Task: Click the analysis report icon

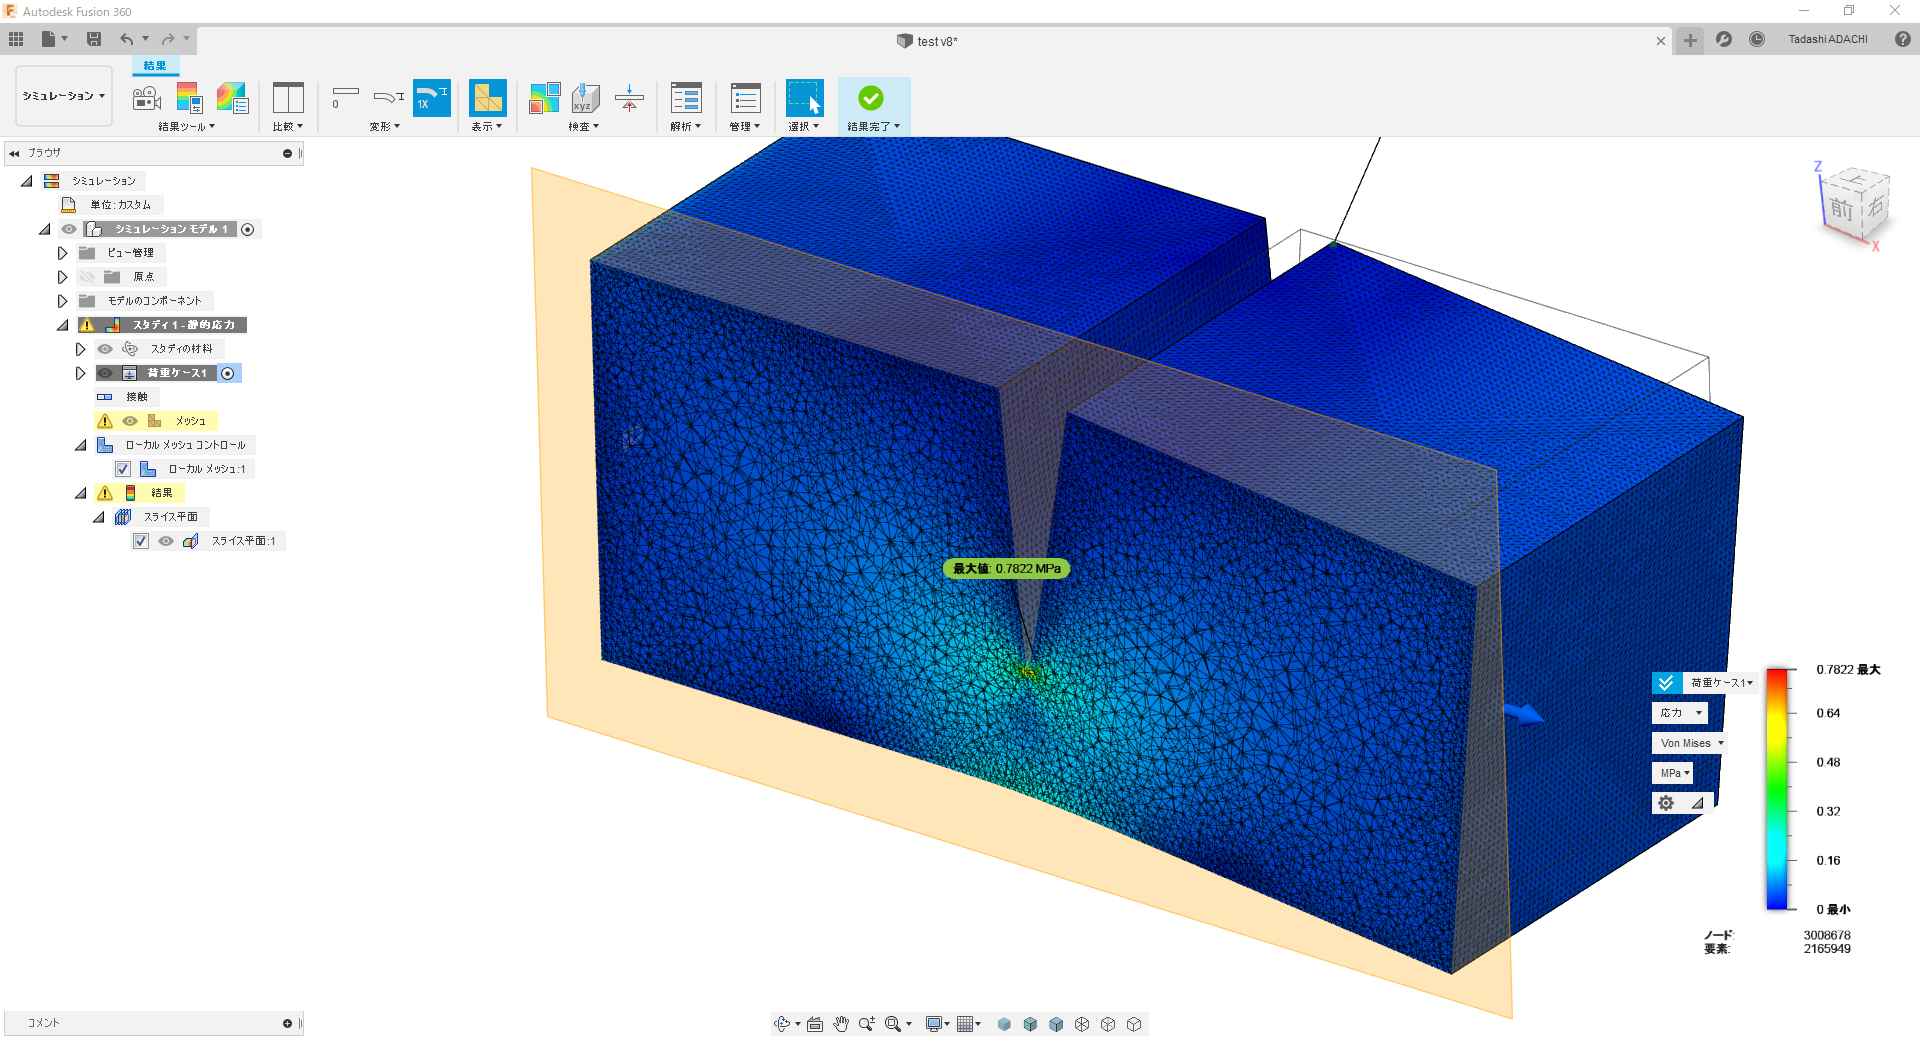Action: (686, 98)
